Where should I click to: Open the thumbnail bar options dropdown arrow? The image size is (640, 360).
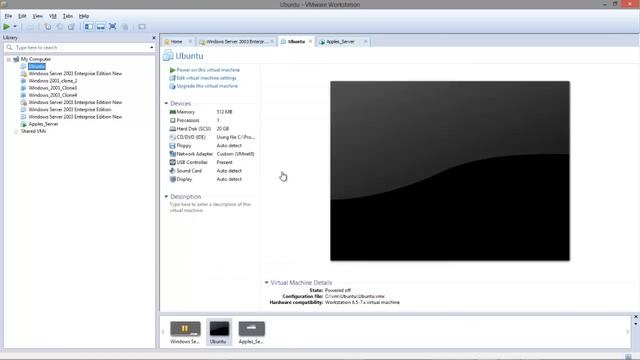tap(636, 324)
